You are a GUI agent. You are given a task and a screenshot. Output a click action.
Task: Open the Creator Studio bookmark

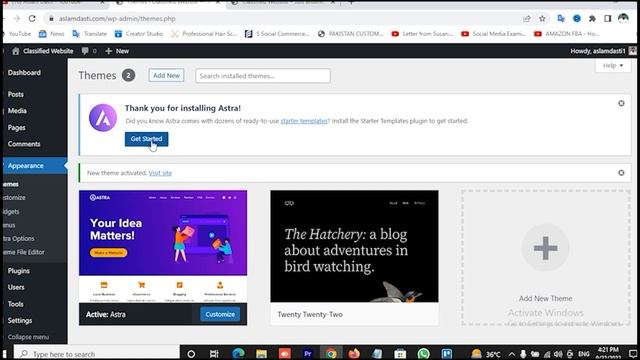[139, 34]
